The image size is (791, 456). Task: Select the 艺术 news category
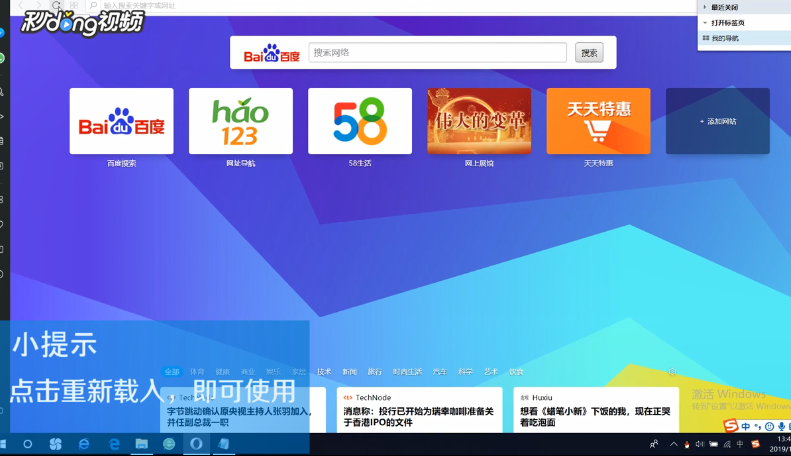491,372
